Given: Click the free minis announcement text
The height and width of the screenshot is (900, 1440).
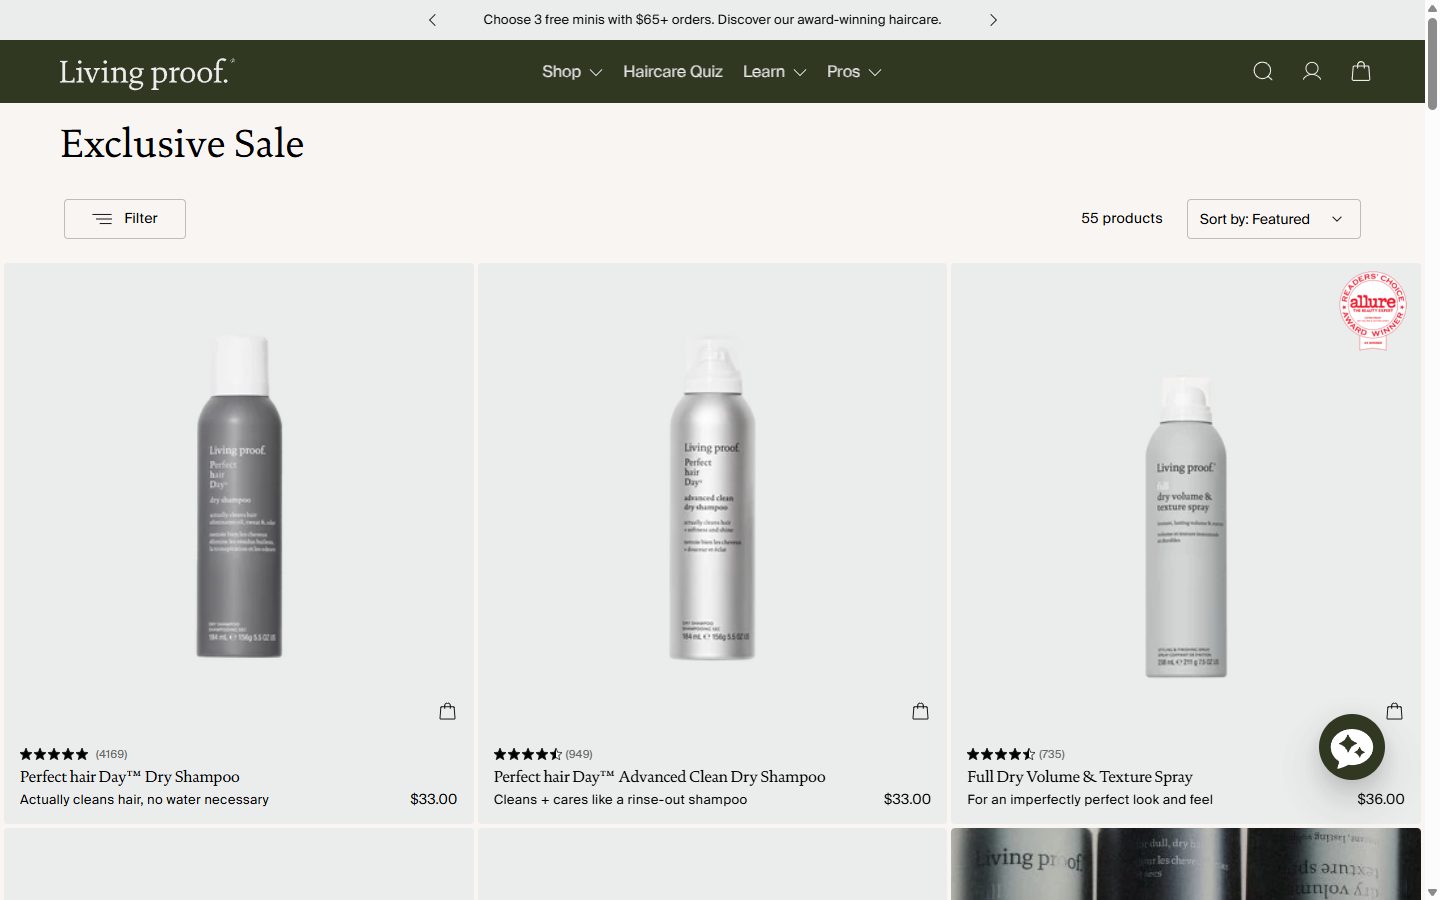Looking at the screenshot, I should coord(712,20).
